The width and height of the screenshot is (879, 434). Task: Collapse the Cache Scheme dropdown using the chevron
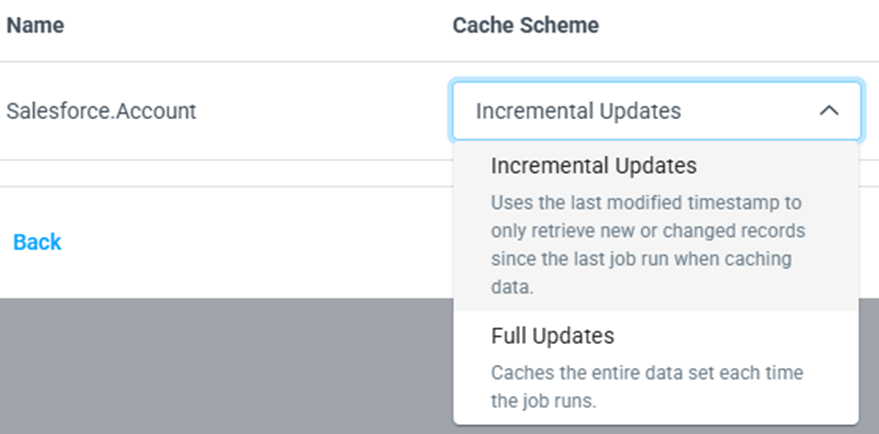829,111
